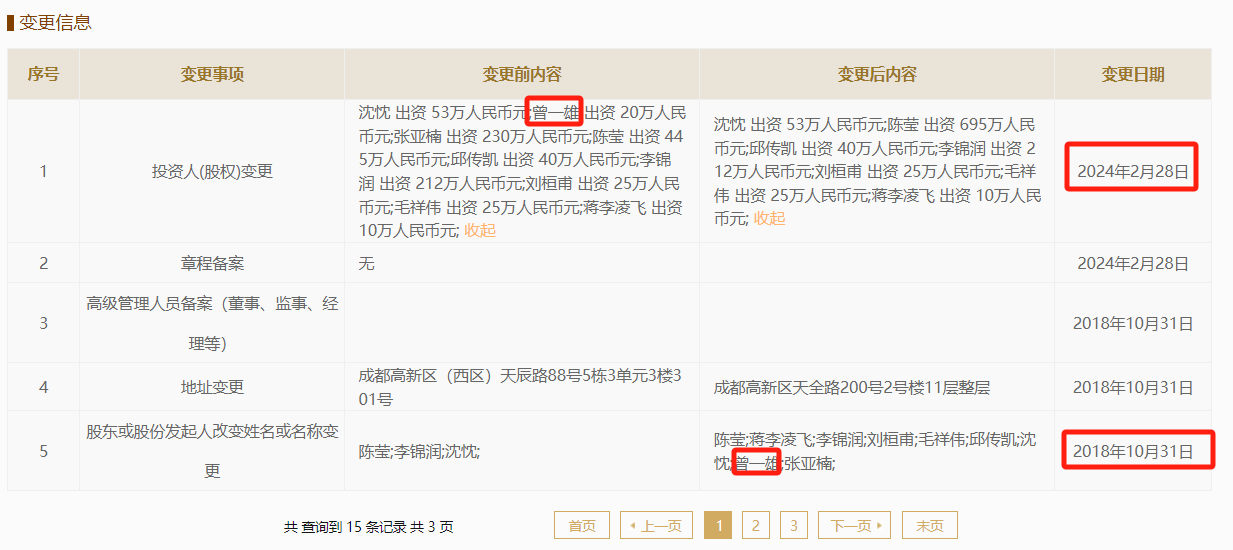This screenshot has height=550, width=1233.
Task: Click the date 2018年10月31日 in row 5
Action: (x=1133, y=452)
